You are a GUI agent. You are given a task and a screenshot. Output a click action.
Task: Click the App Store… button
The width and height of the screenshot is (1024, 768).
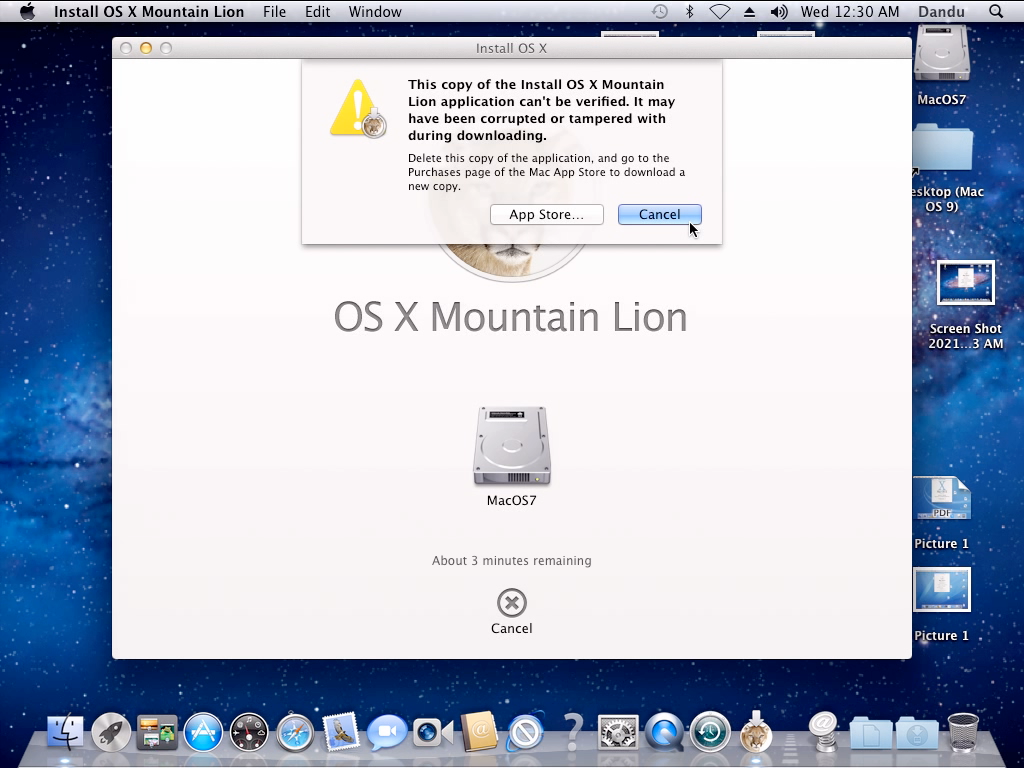pos(547,215)
